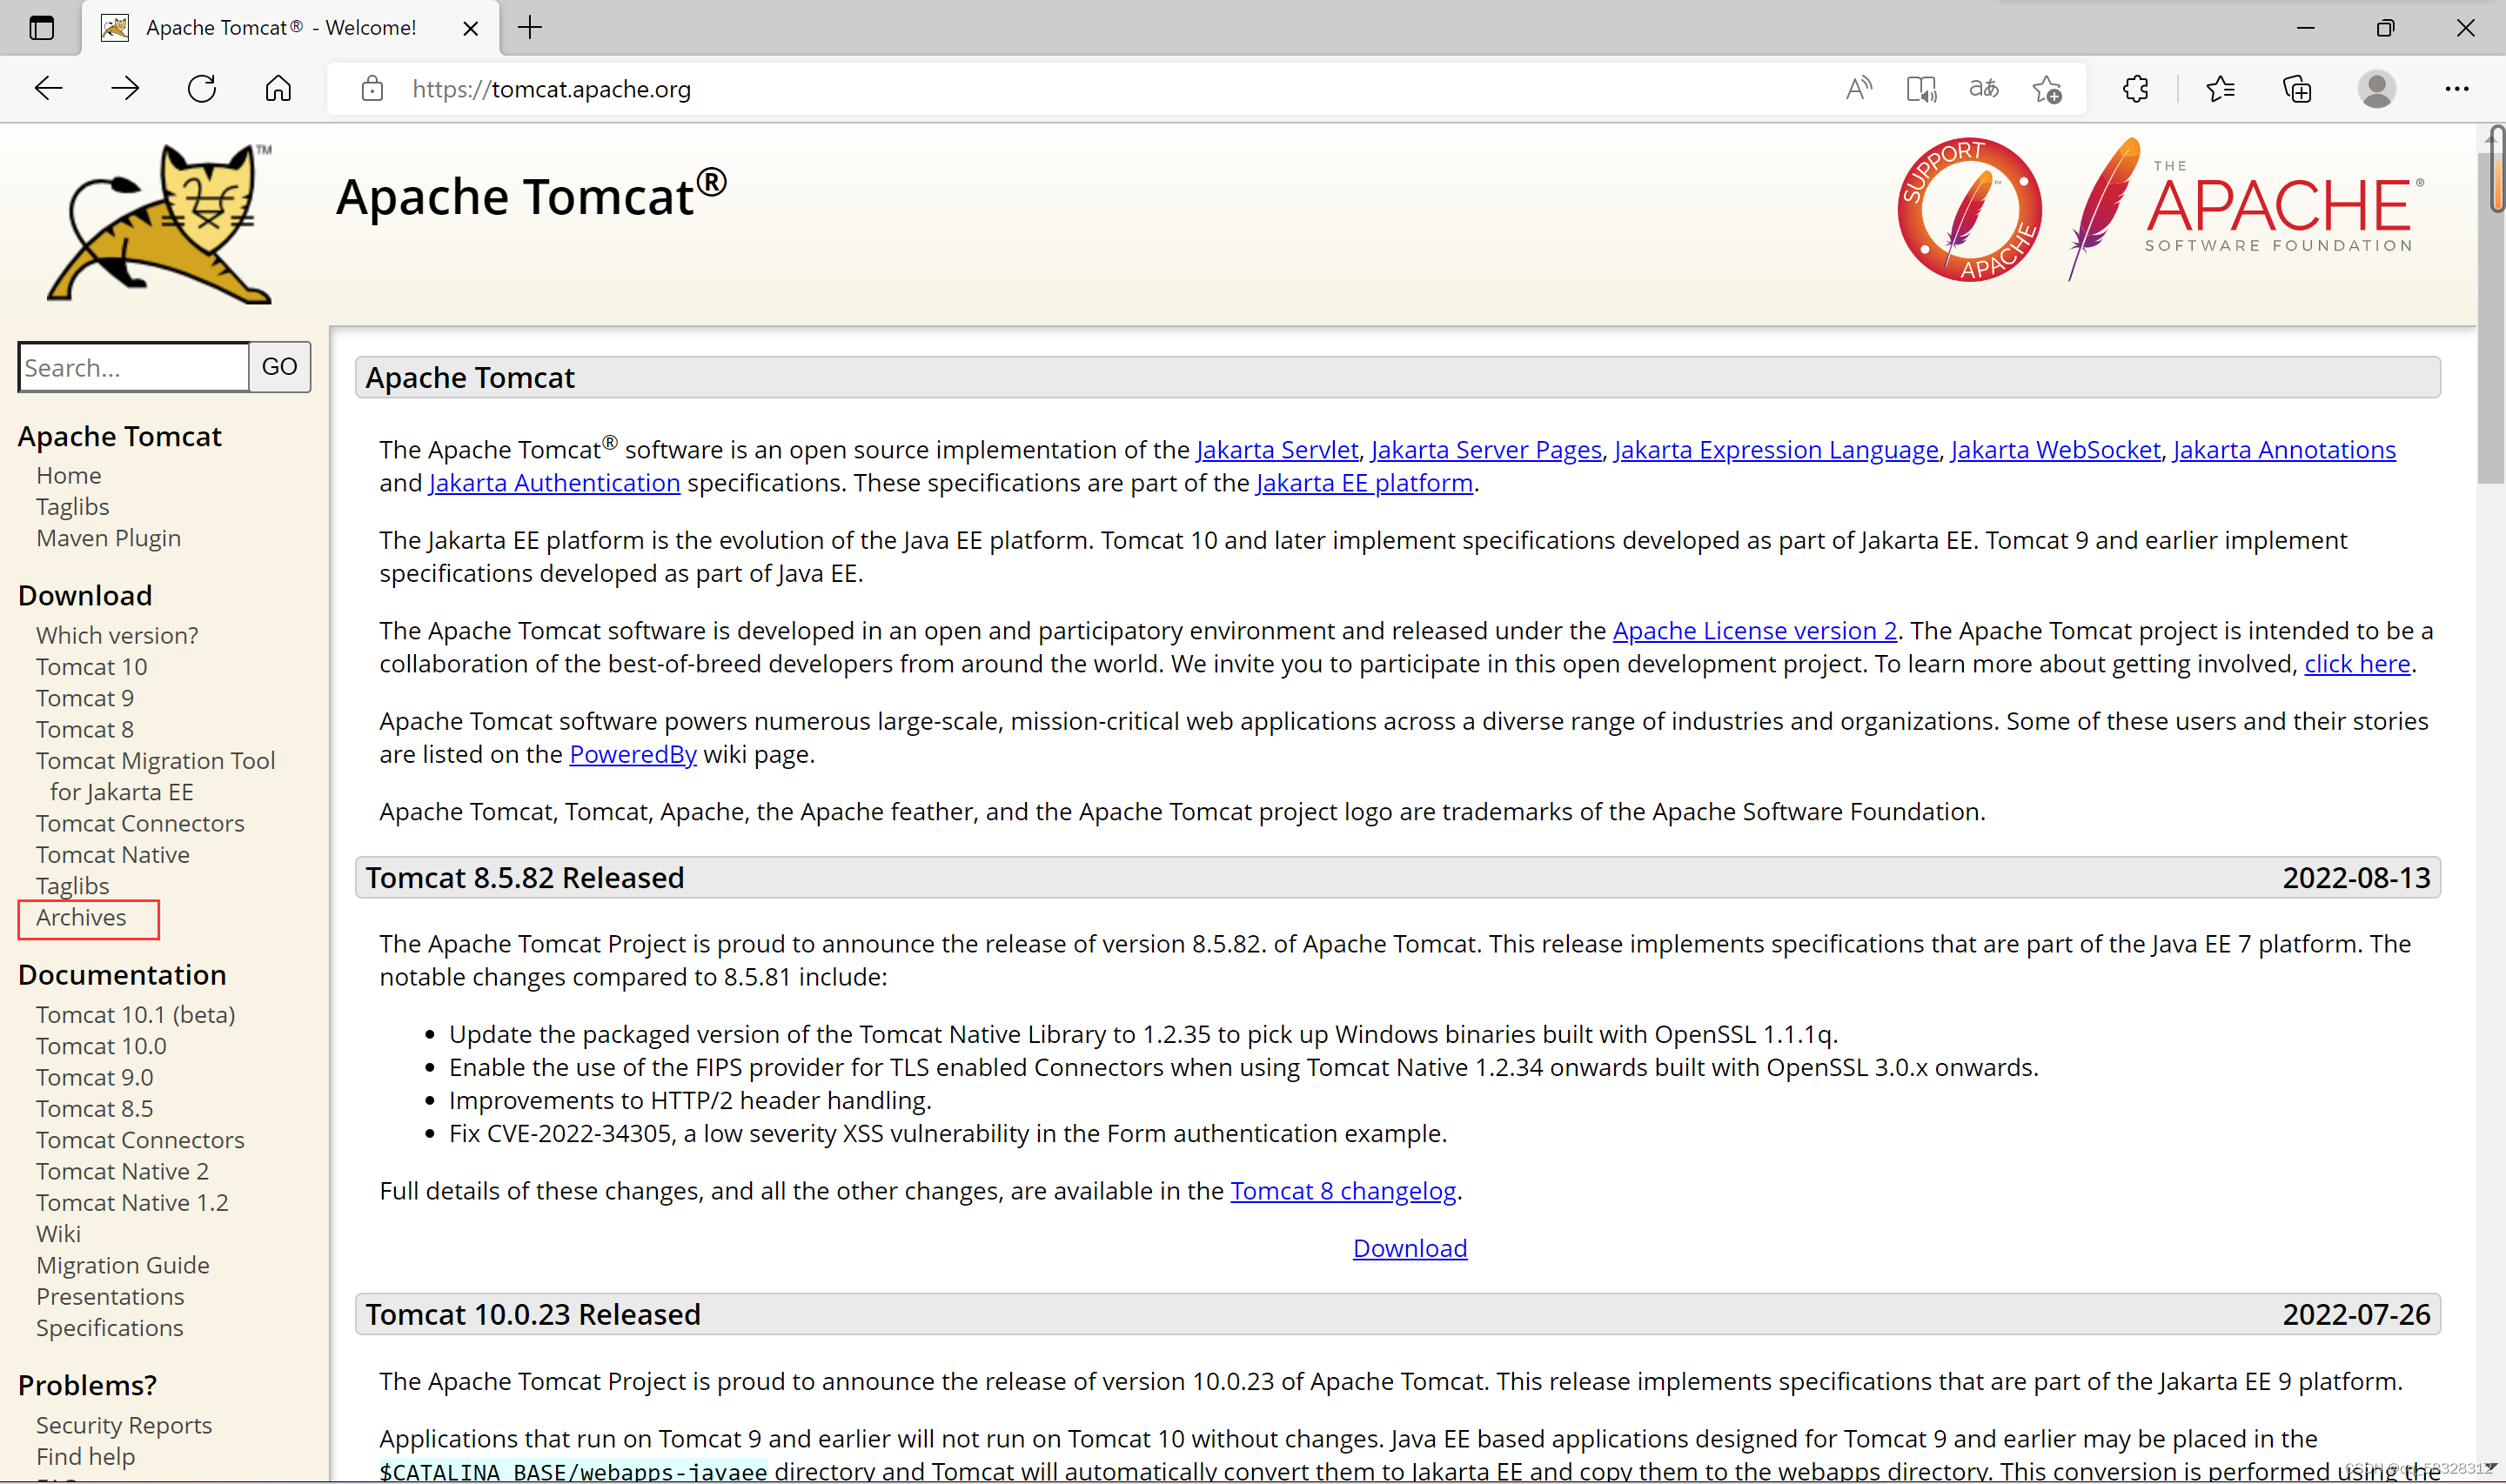Viewport: 2506px width, 1484px height.
Task: Click the Support Apache badge logo
Action: click(x=1969, y=210)
